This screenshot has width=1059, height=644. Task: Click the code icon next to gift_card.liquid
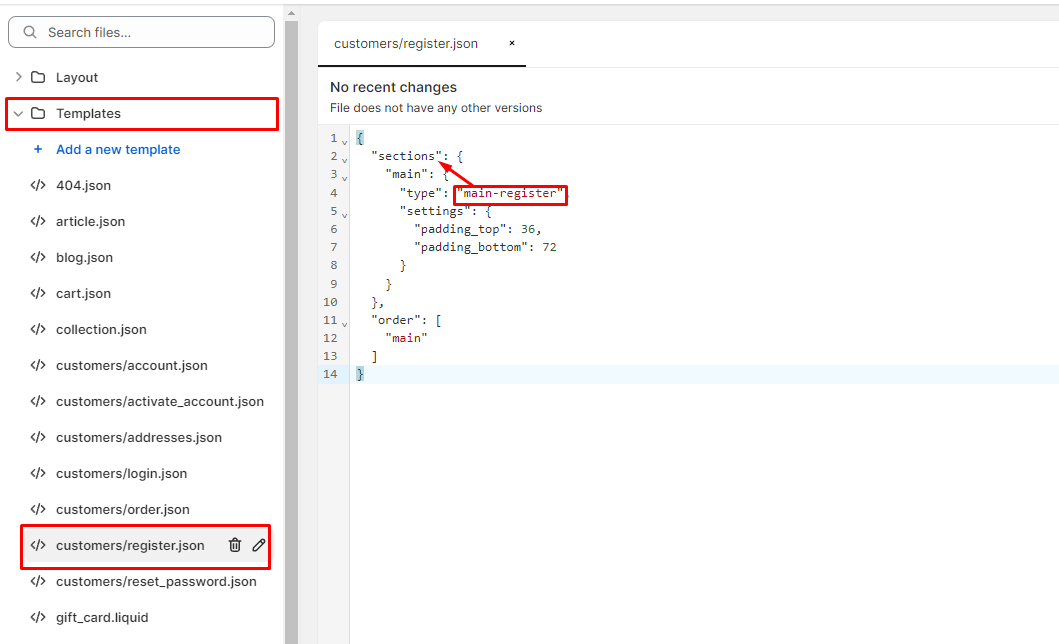click(38, 617)
